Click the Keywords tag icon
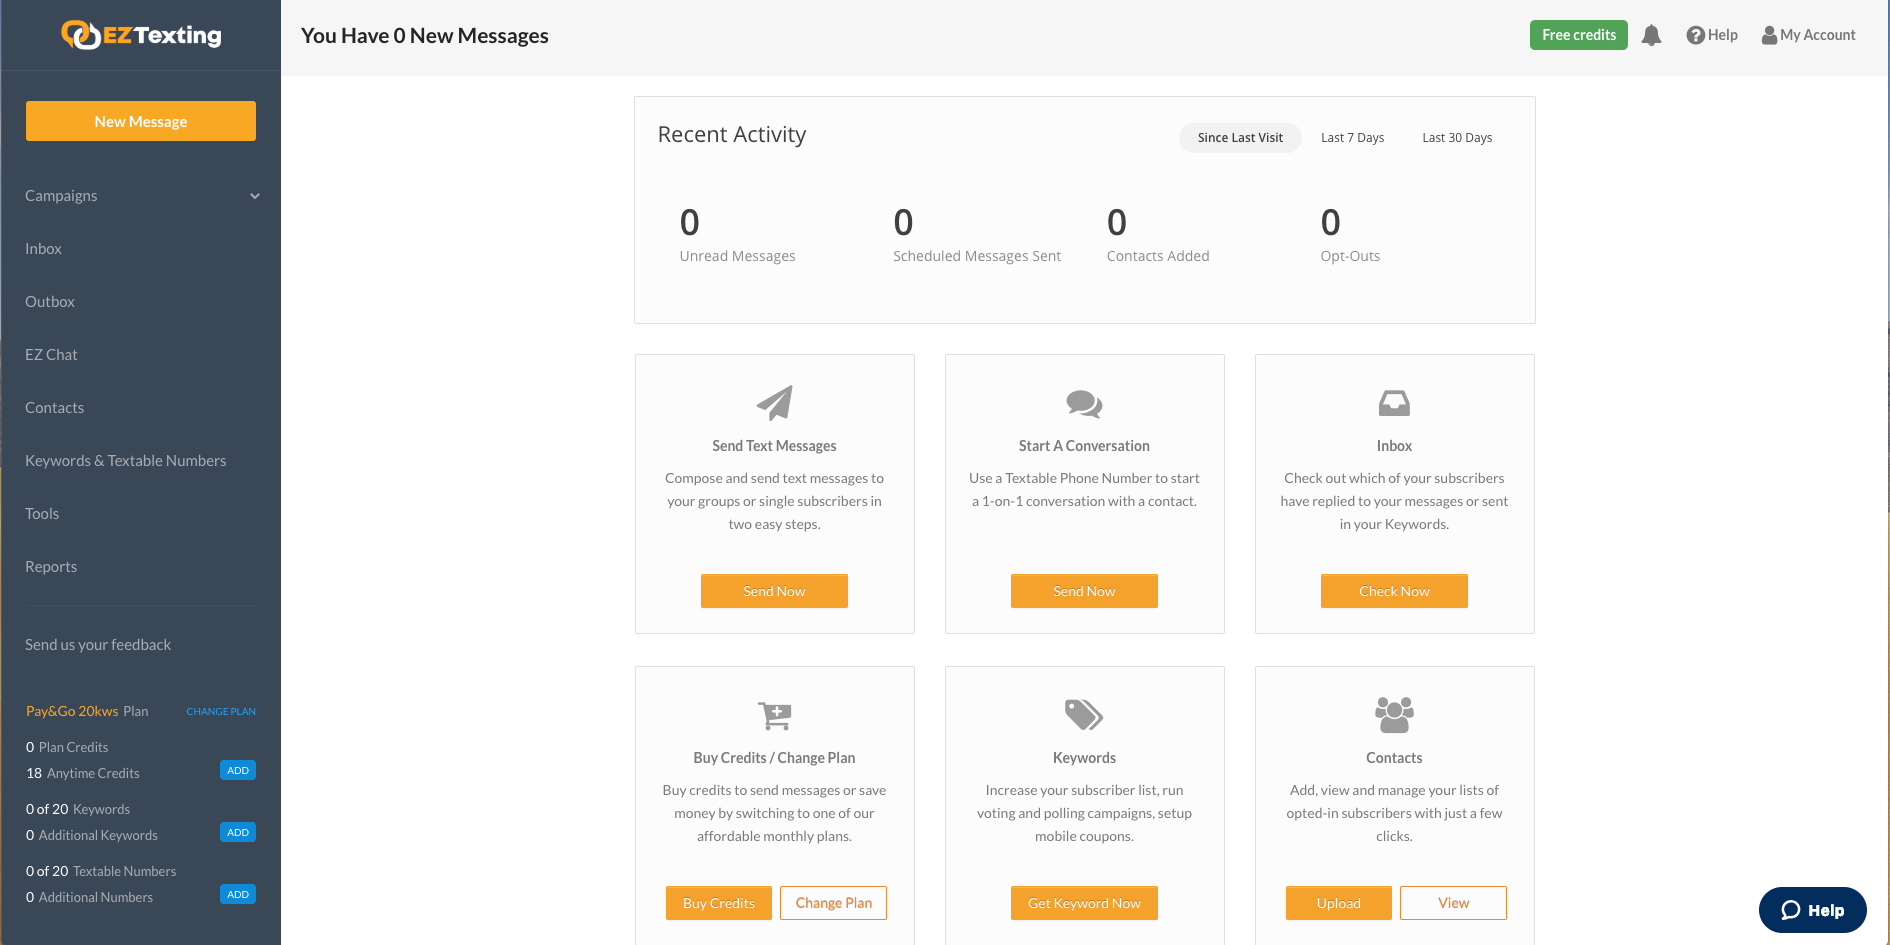 pyautogui.click(x=1084, y=715)
